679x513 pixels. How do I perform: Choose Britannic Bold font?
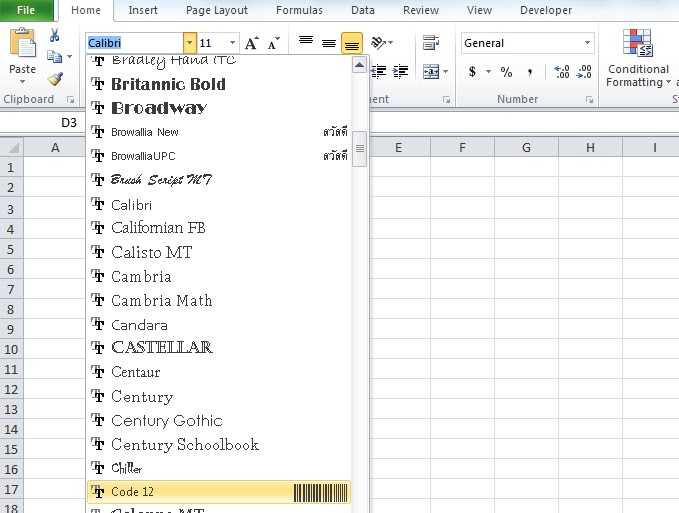tap(219, 84)
